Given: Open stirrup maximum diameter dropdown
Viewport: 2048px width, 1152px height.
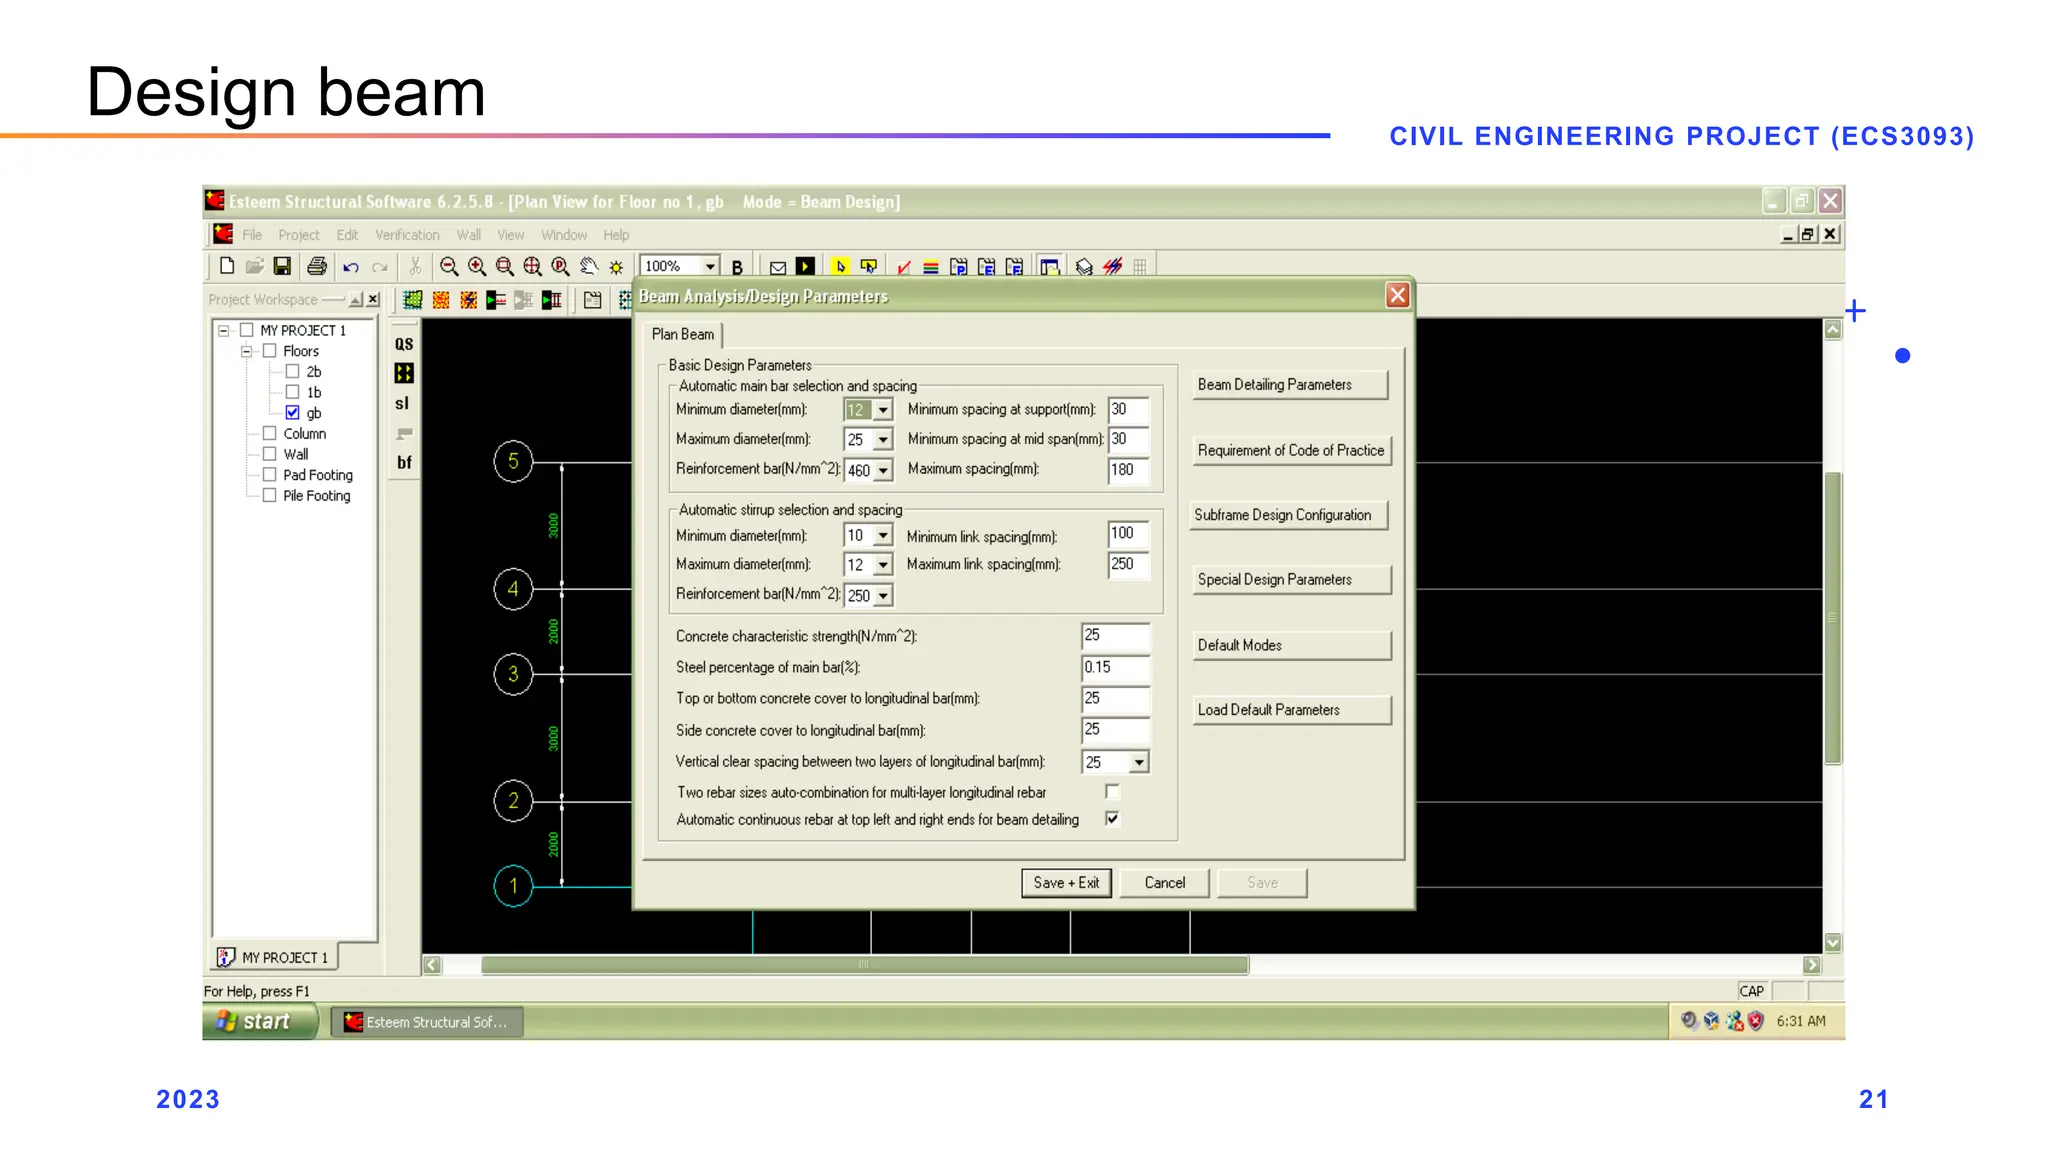Looking at the screenshot, I should pos(883,565).
